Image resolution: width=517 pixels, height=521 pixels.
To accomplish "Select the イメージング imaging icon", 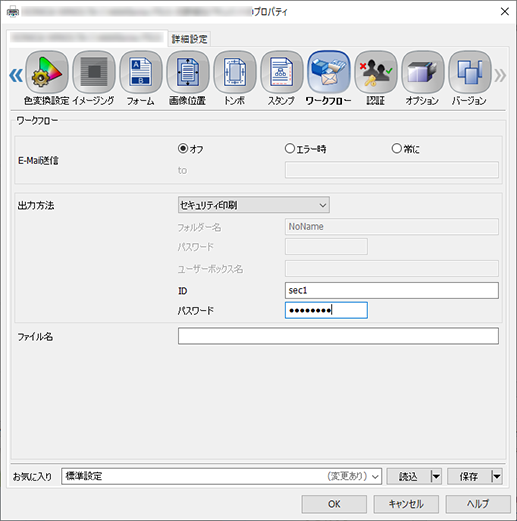I will click(94, 72).
